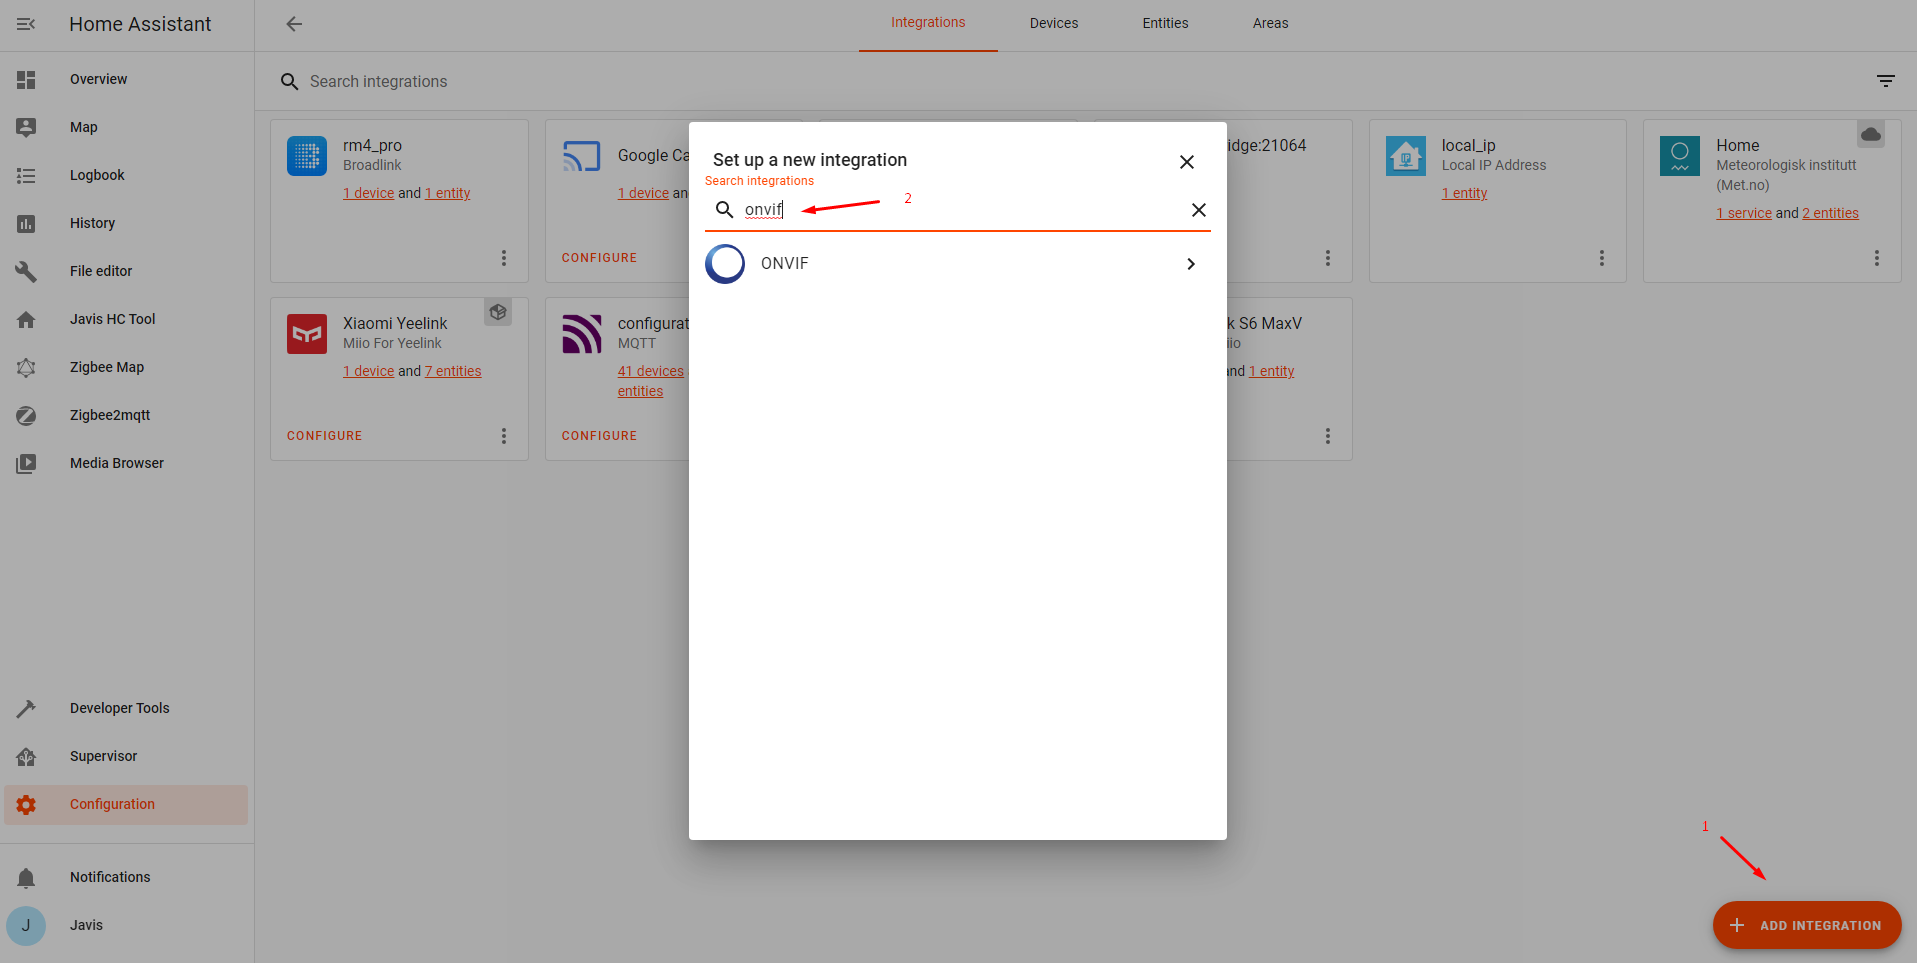The height and width of the screenshot is (963, 1917).
Task: Open the File editor wrench icon
Action: pos(26,271)
